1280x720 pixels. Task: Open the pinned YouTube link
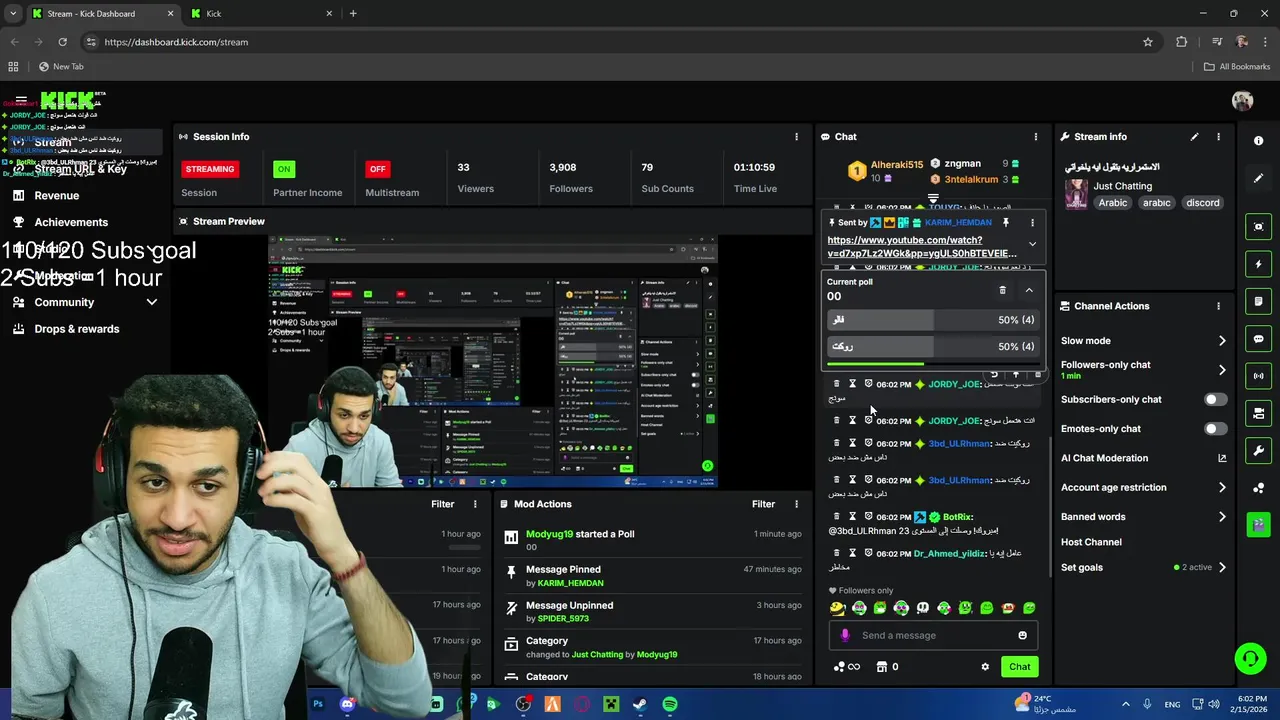921,247
